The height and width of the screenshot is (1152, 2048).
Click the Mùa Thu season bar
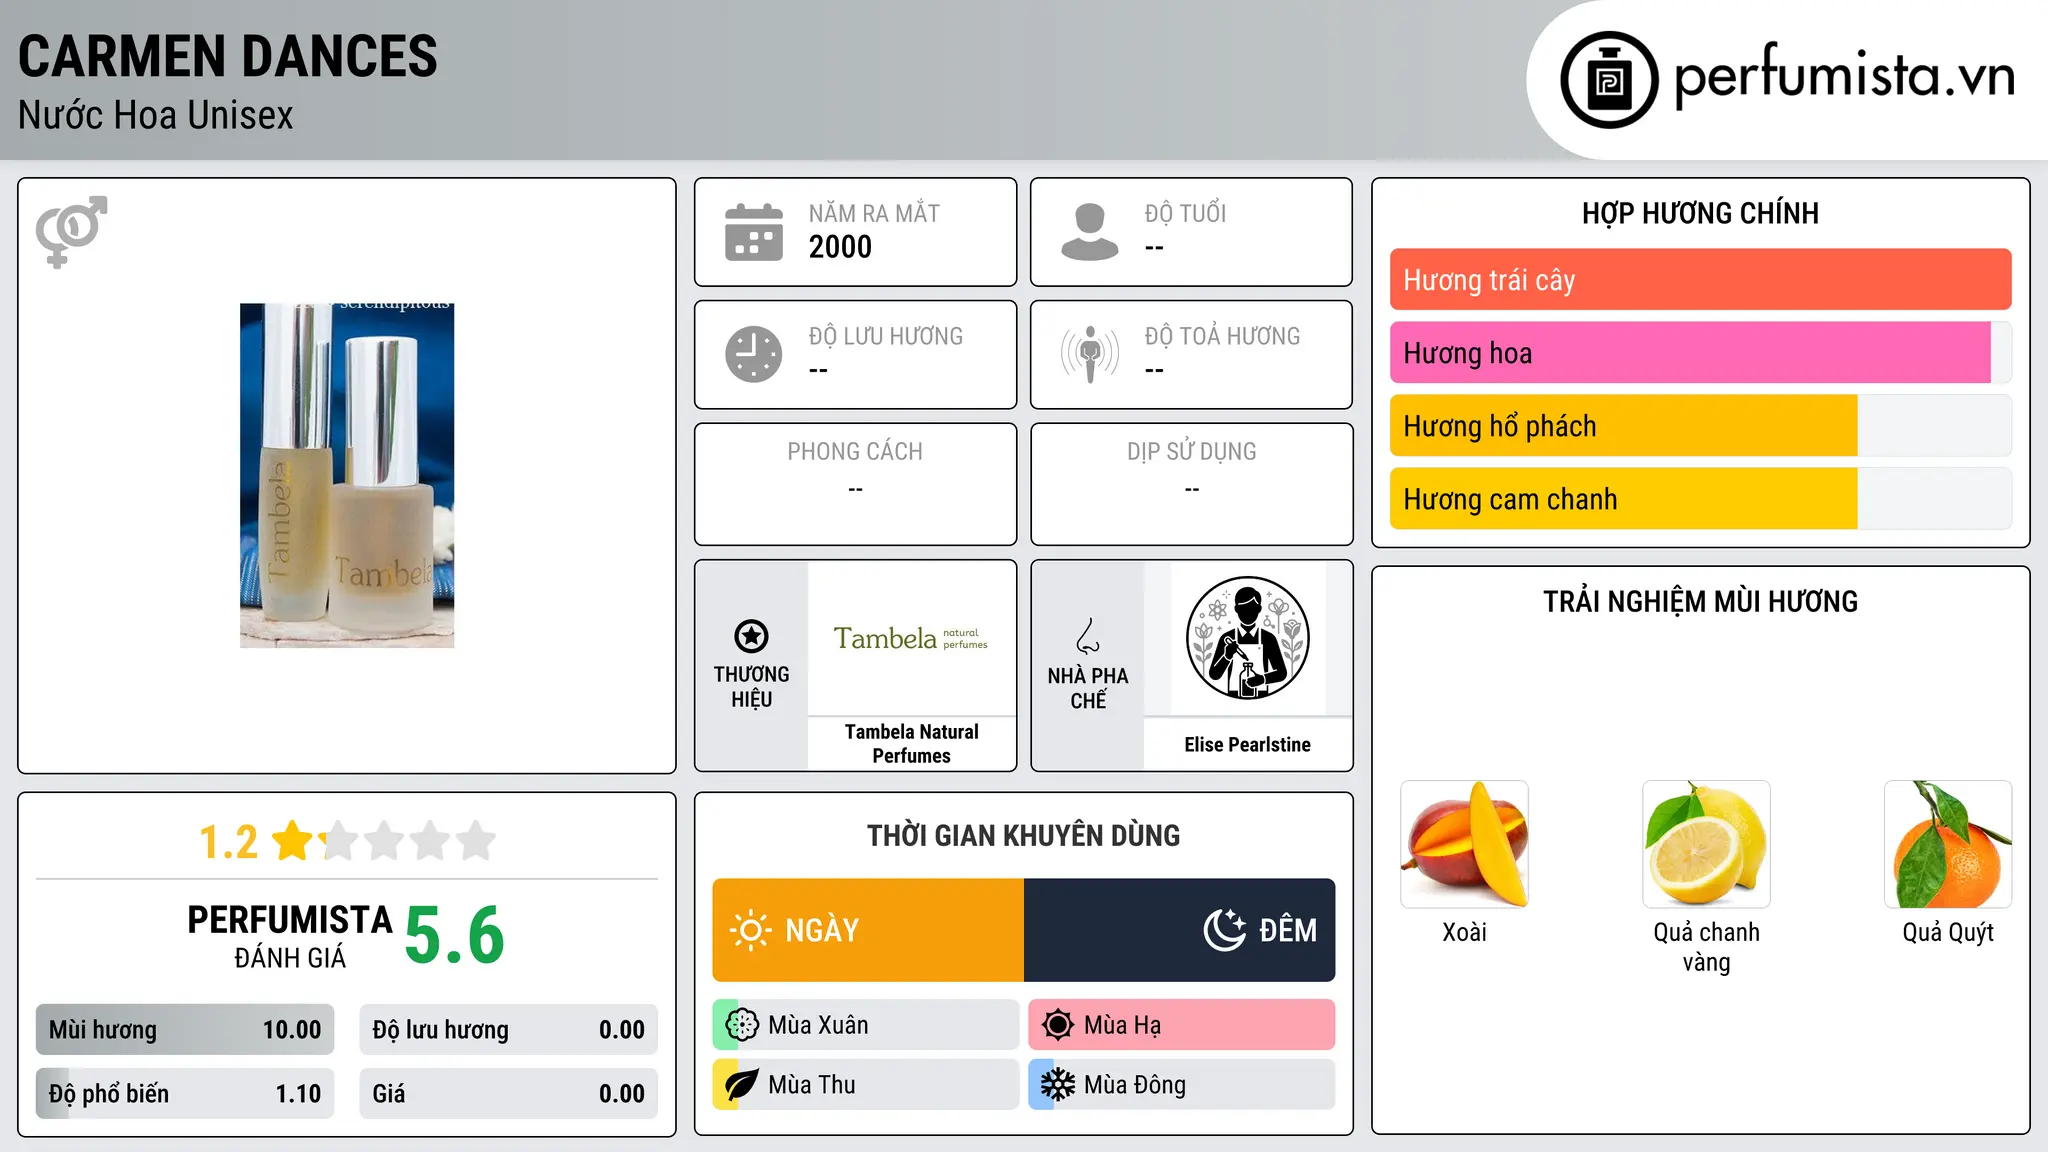coord(866,1085)
